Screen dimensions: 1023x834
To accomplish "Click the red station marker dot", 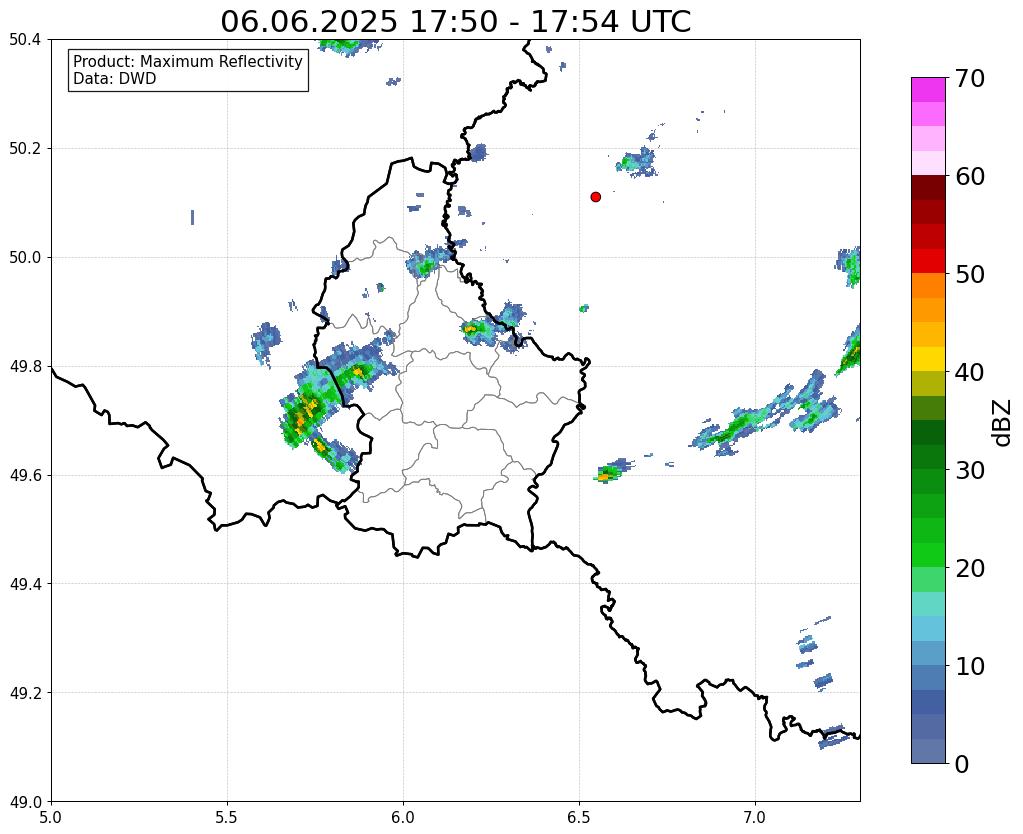I will [x=595, y=196].
